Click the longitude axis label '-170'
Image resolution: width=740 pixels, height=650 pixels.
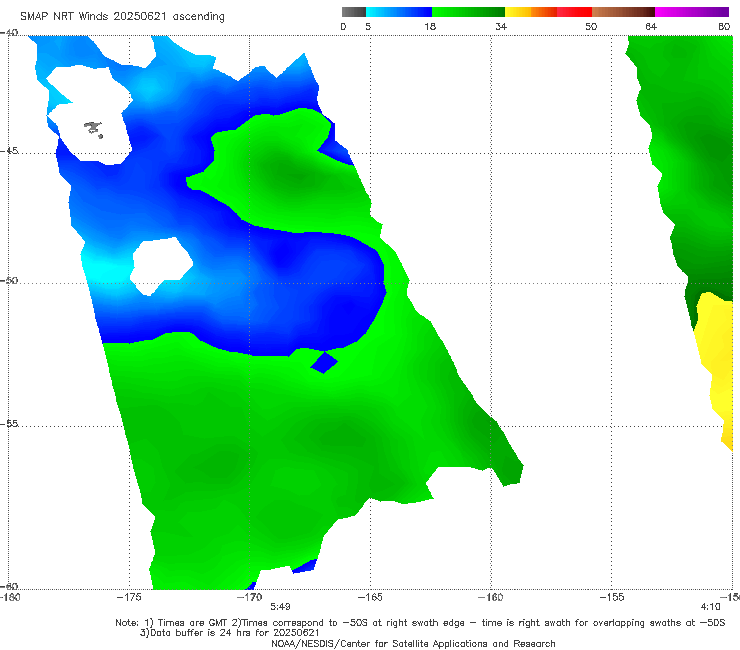point(250,597)
